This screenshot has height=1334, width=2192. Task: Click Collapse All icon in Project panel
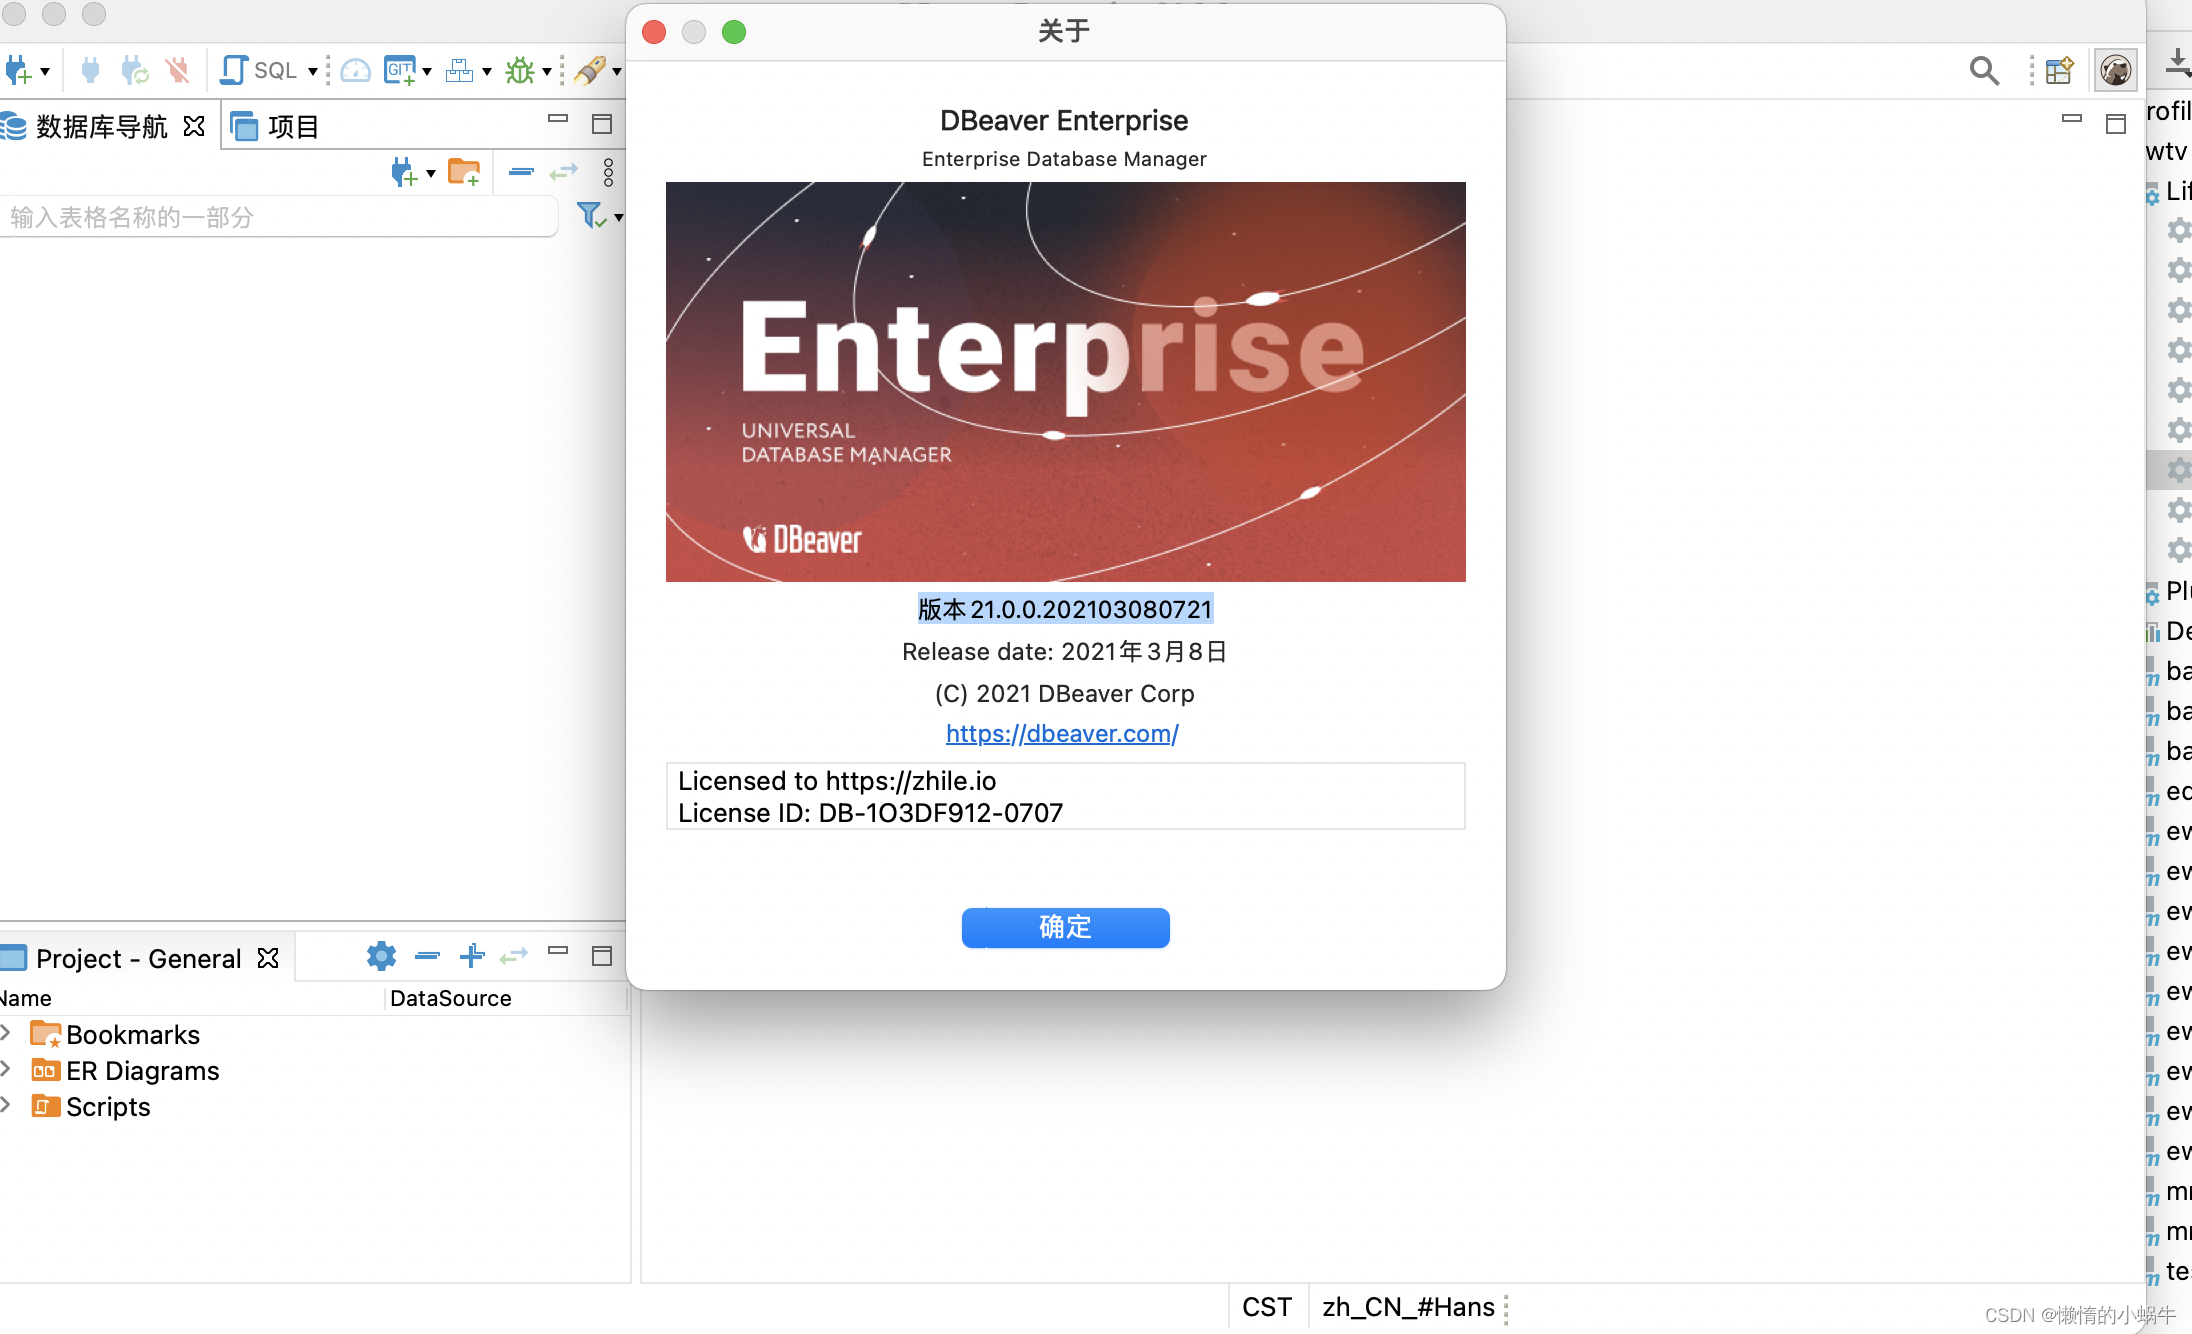pos(427,956)
